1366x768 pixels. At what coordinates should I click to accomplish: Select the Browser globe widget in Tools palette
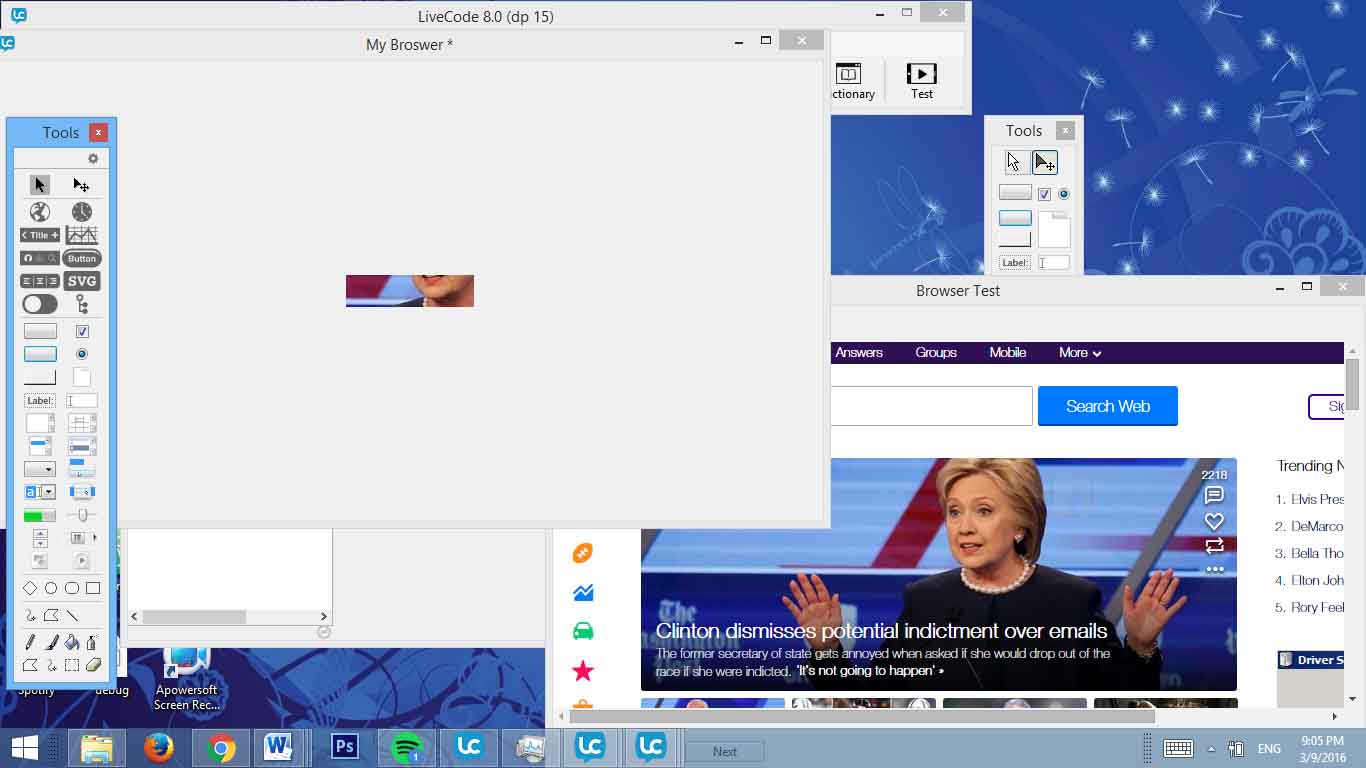pos(40,212)
